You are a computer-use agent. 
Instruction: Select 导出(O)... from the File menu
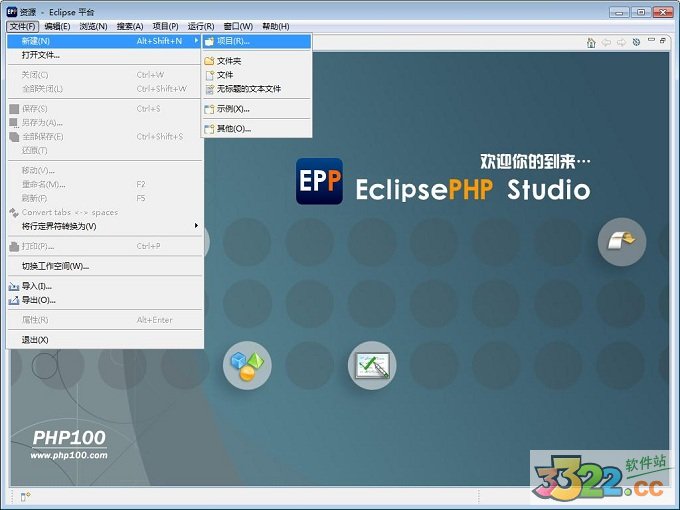click(104, 300)
